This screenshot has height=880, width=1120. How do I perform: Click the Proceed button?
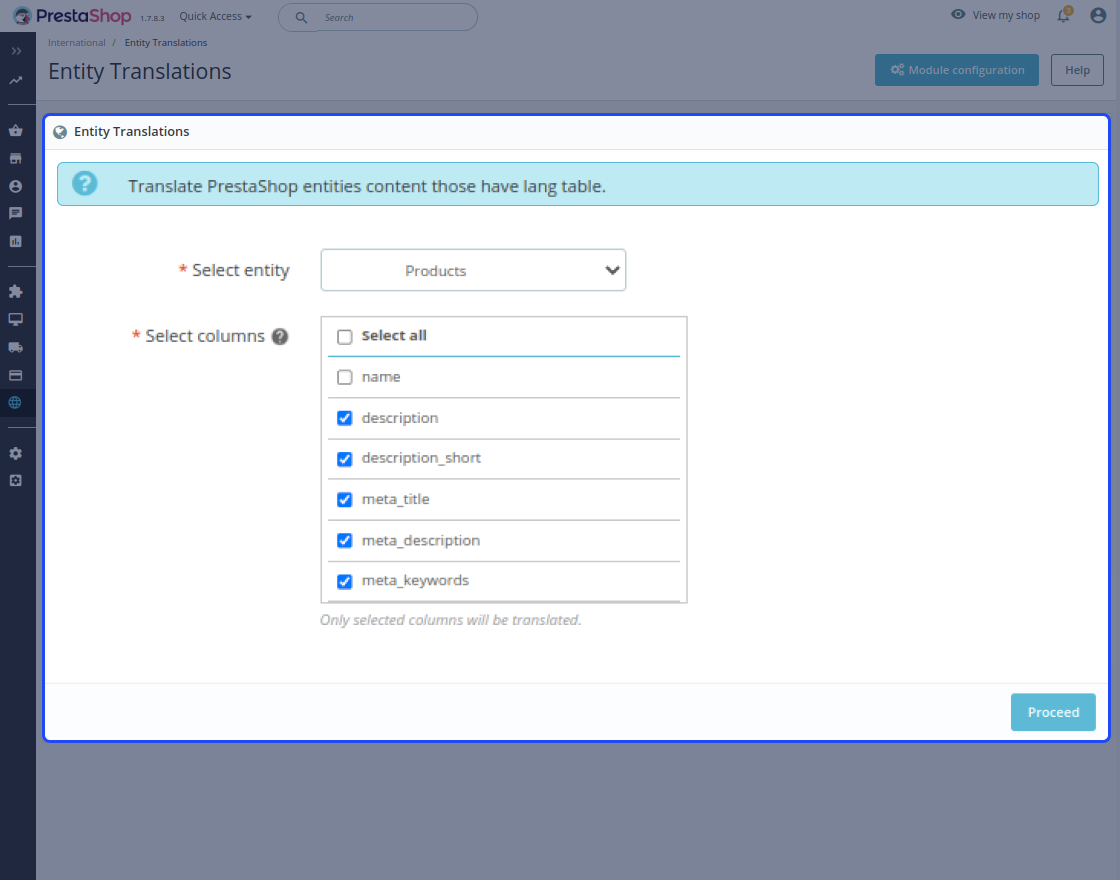point(1053,712)
